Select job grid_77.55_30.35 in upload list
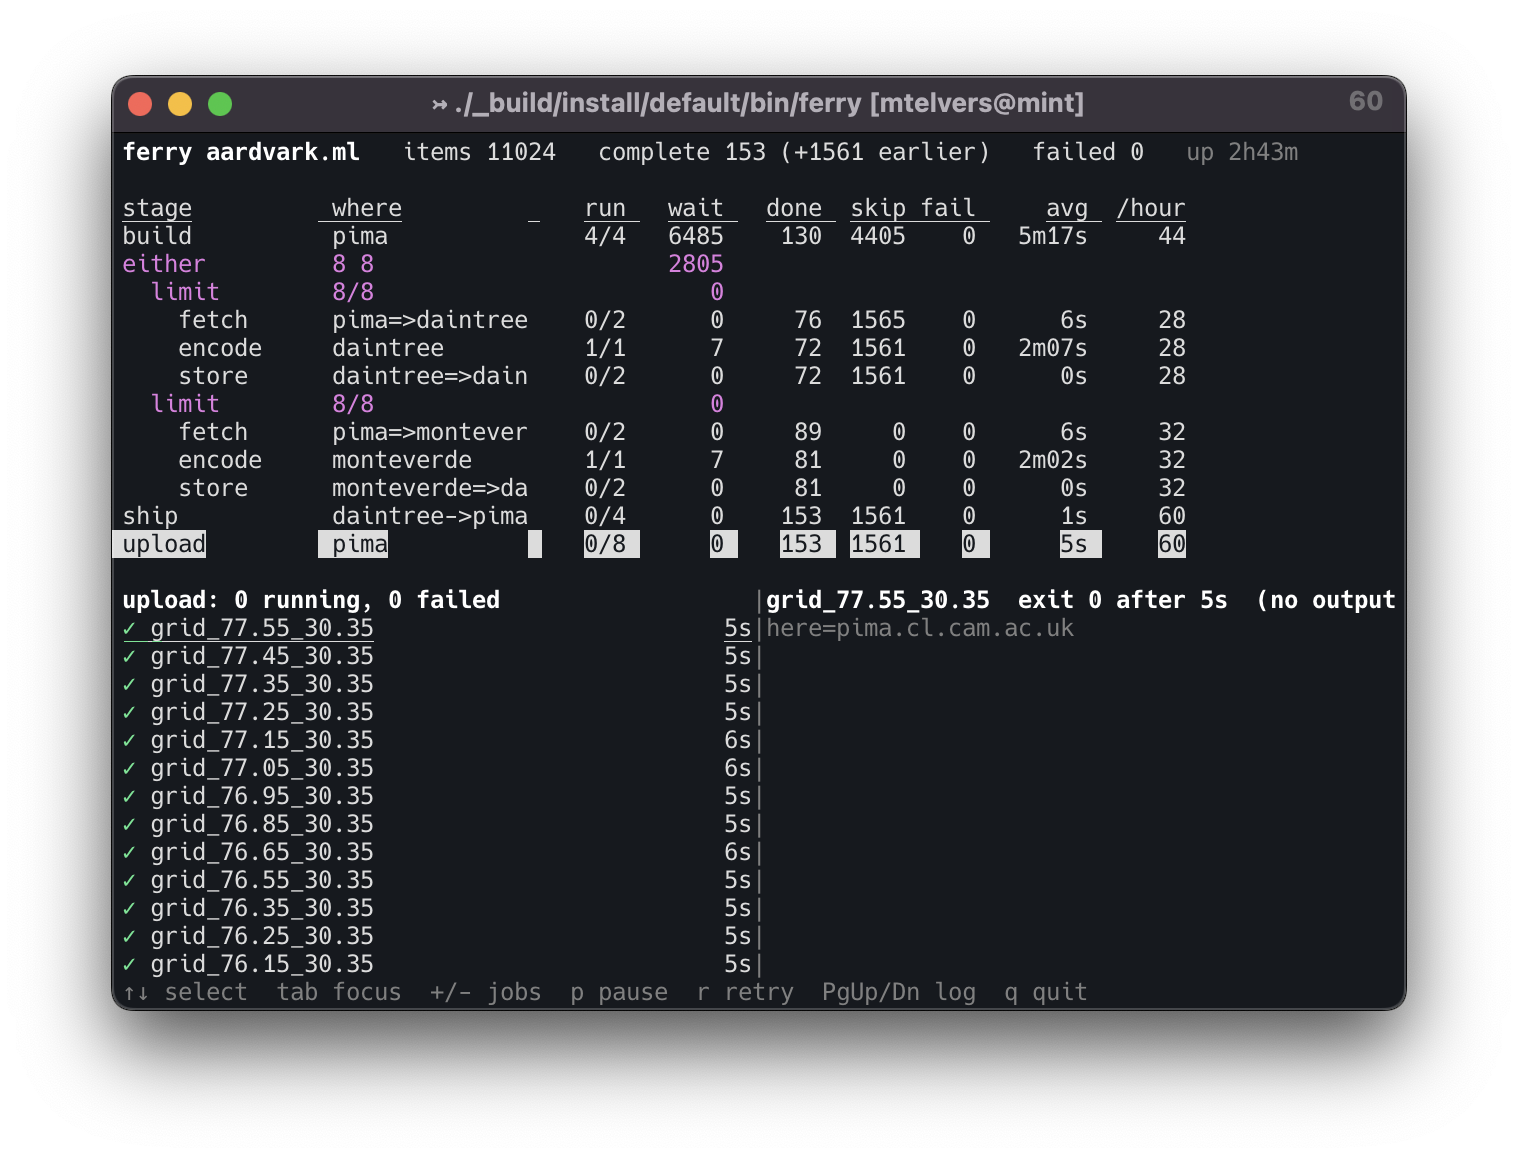 tap(437, 628)
